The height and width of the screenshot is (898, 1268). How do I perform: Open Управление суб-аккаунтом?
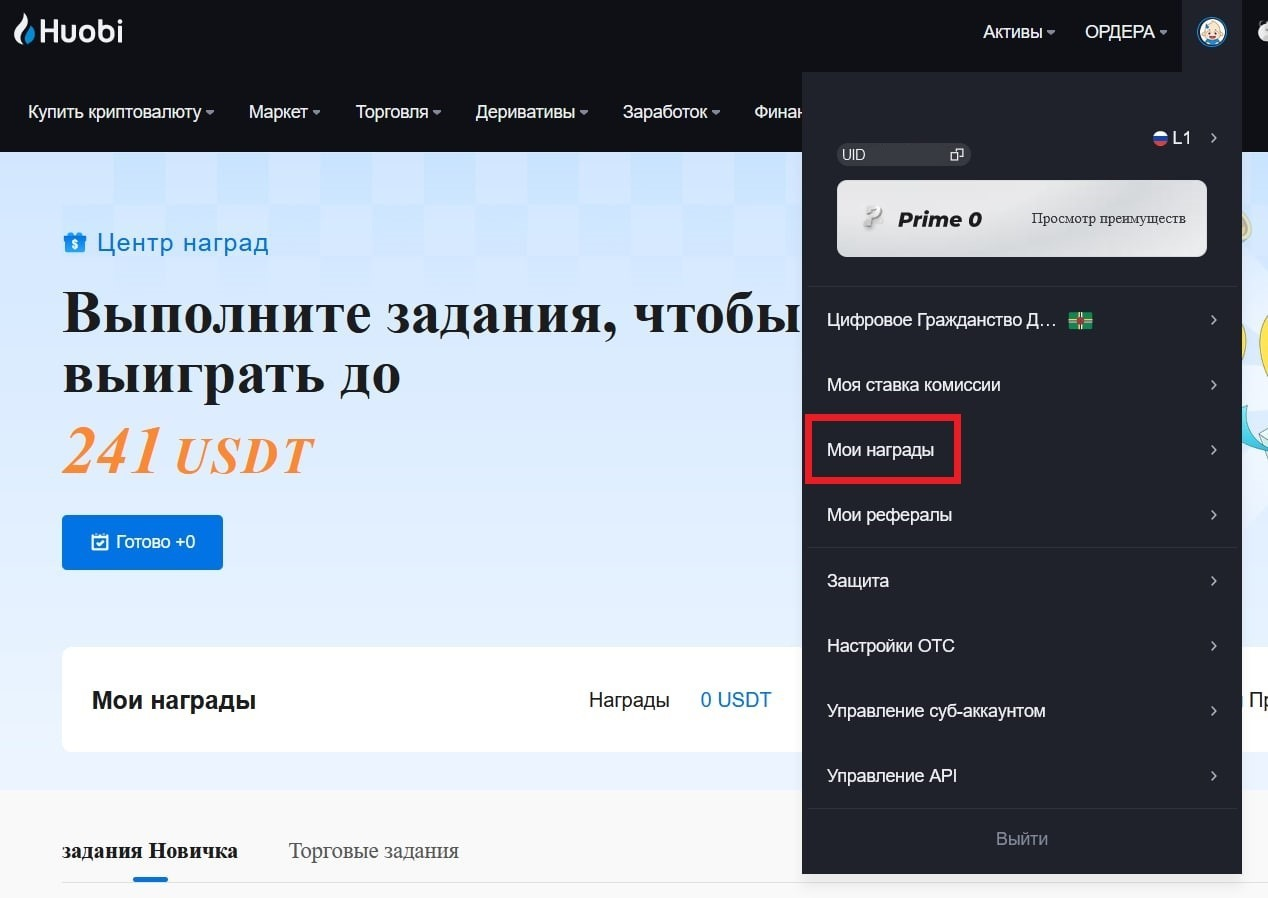(1022, 711)
